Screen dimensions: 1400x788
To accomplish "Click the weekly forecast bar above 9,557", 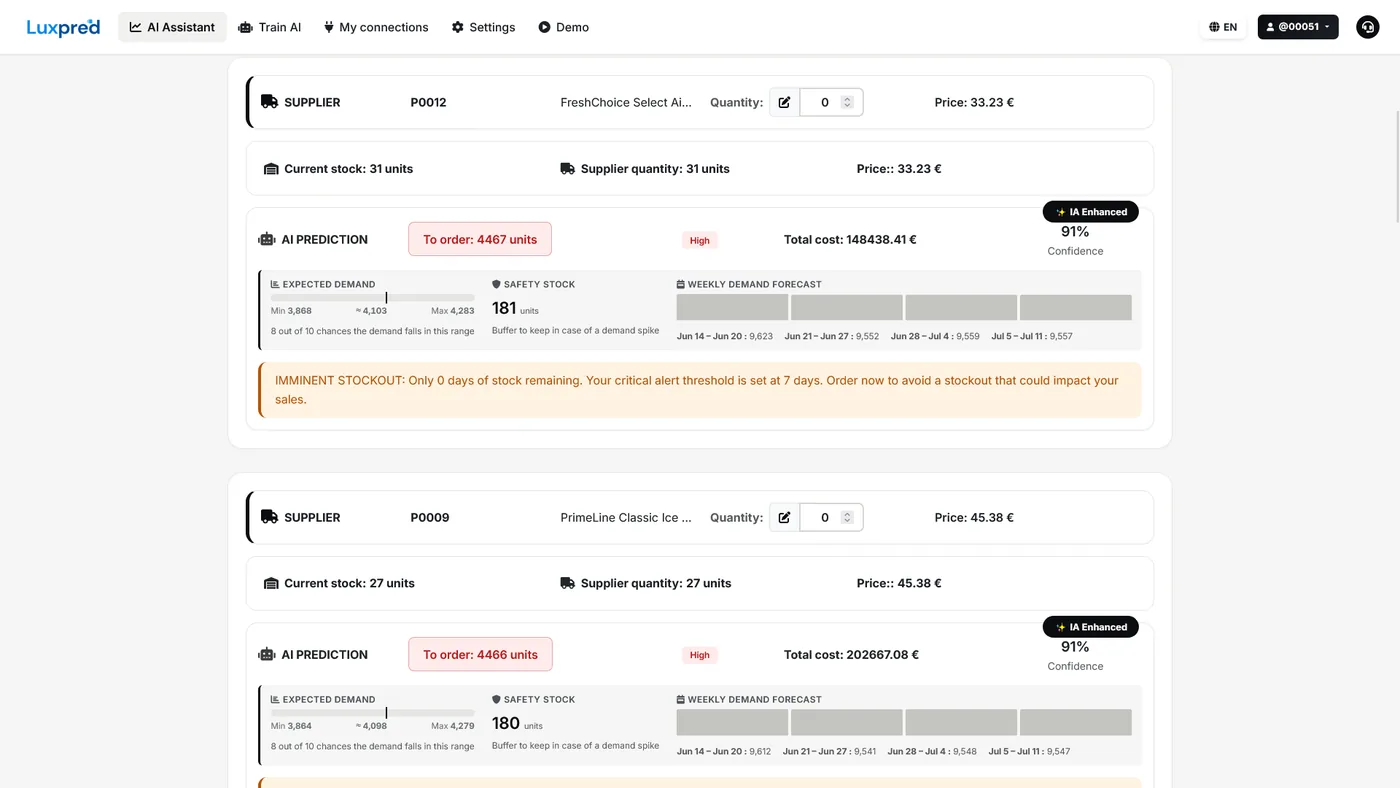I will [x=1076, y=307].
